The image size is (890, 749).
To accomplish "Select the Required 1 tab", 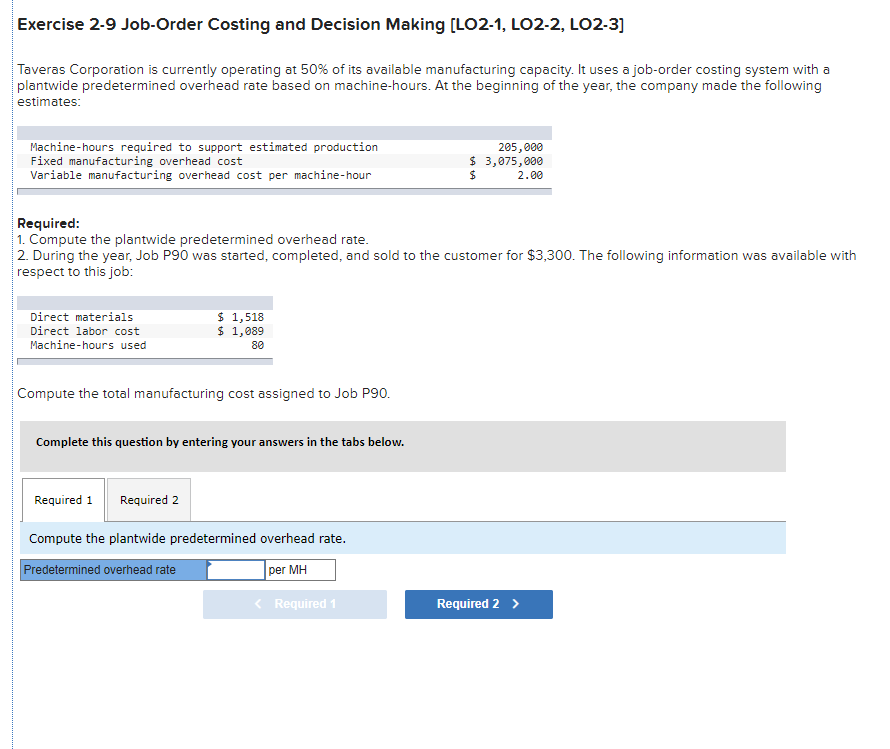I will click(63, 499).
